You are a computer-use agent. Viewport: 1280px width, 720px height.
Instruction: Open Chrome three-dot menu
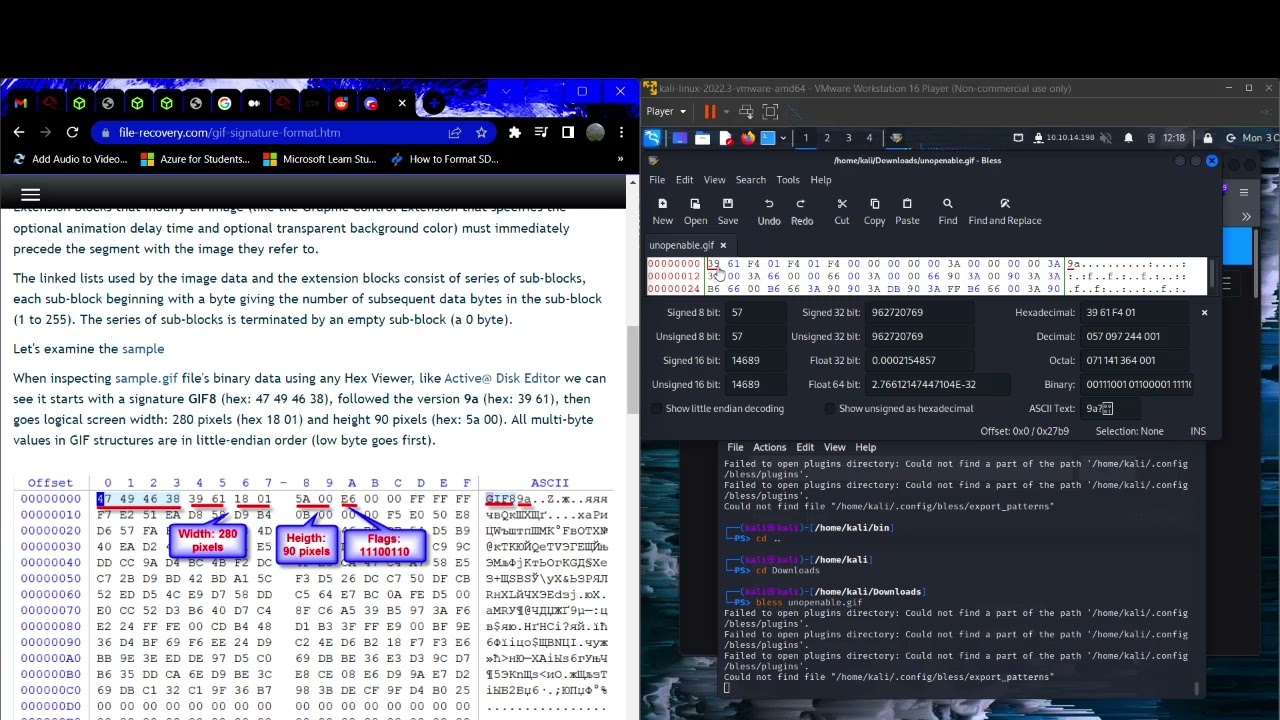pos(622,132)
